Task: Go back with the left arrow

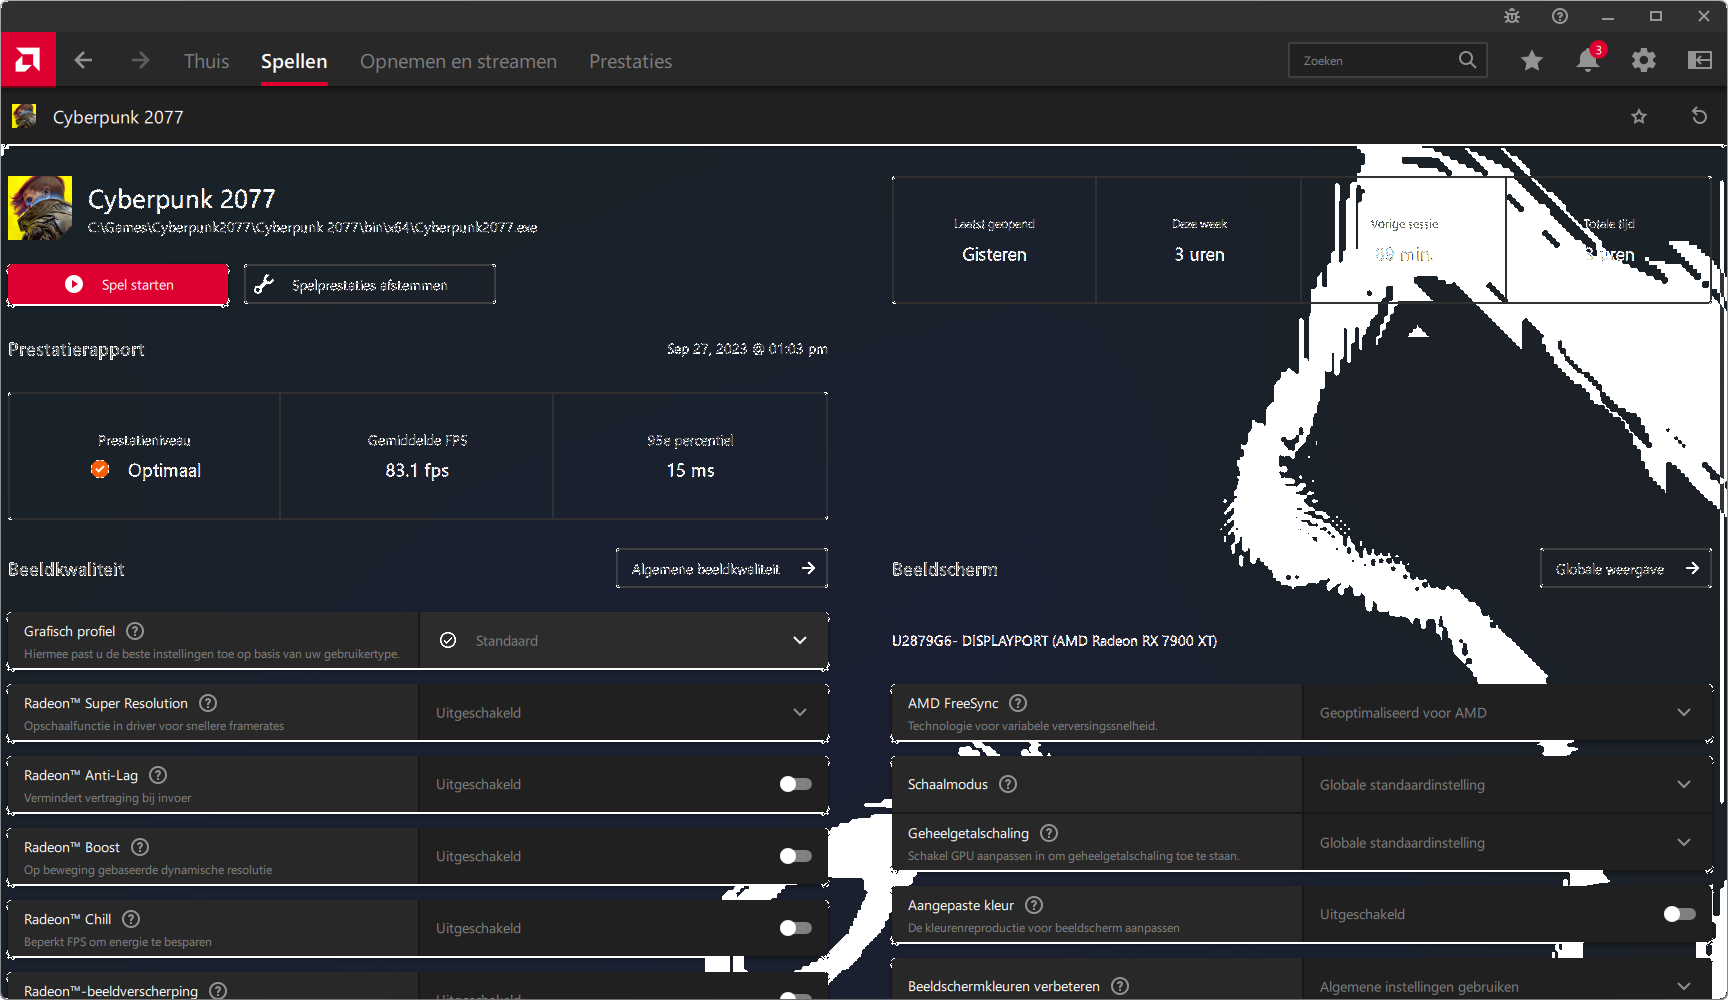Action: [83, 60]
